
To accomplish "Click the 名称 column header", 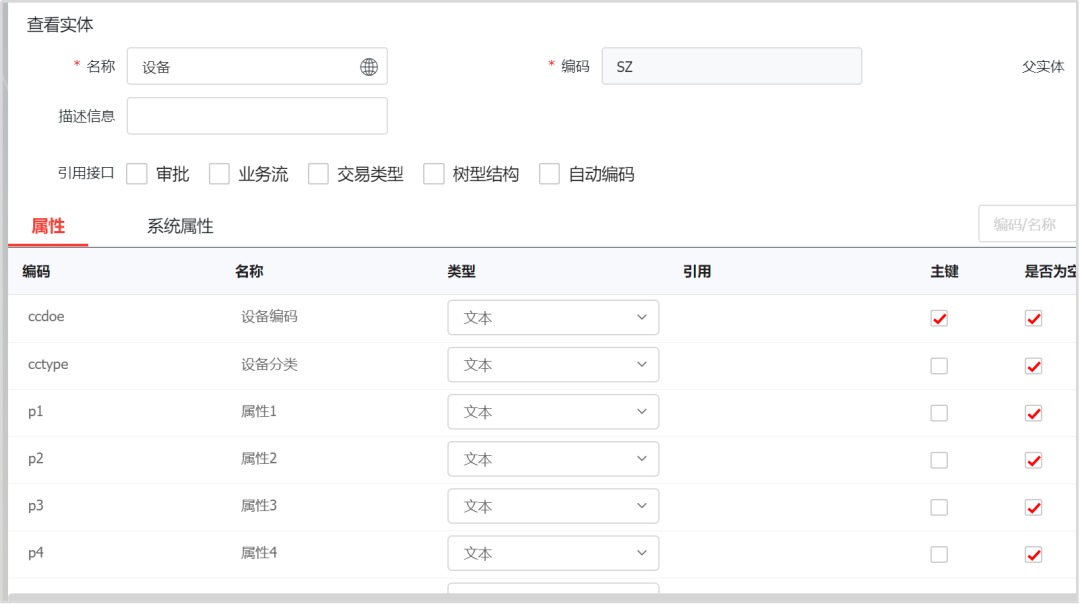I will point(249,271).
